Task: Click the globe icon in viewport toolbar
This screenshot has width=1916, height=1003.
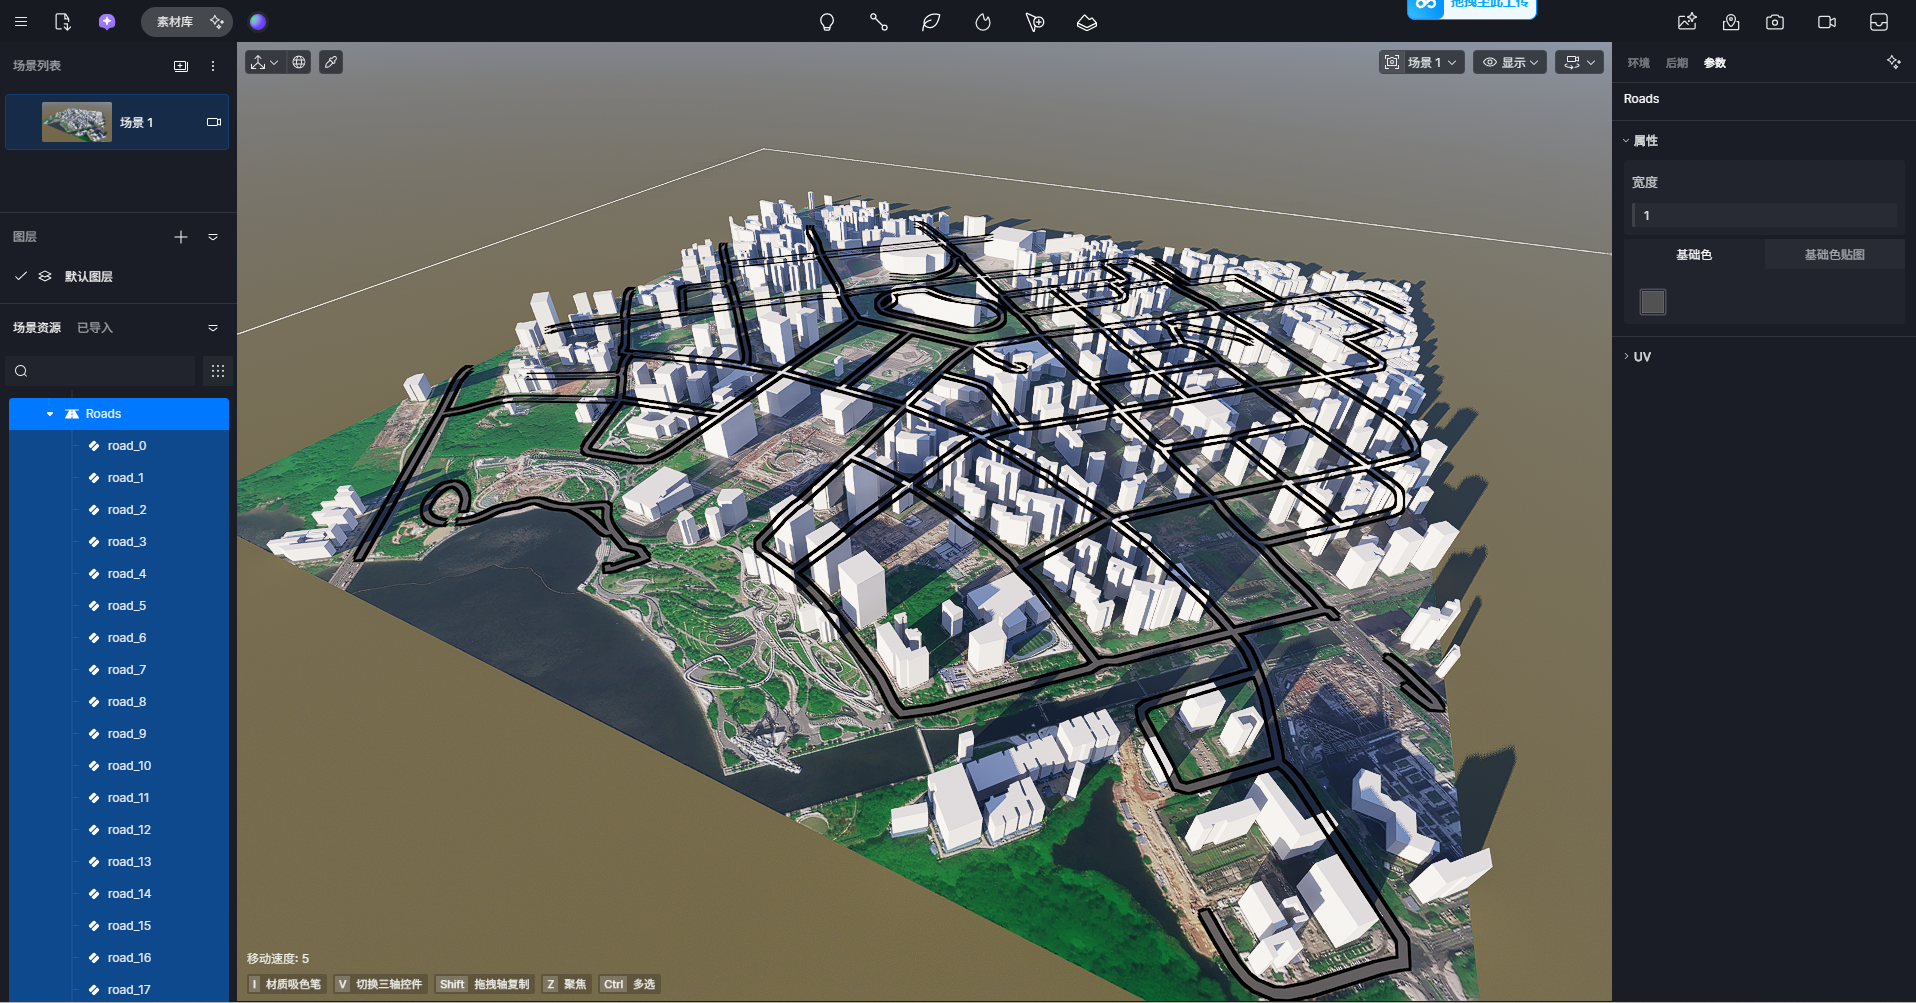Action: [x=299, y=62]
